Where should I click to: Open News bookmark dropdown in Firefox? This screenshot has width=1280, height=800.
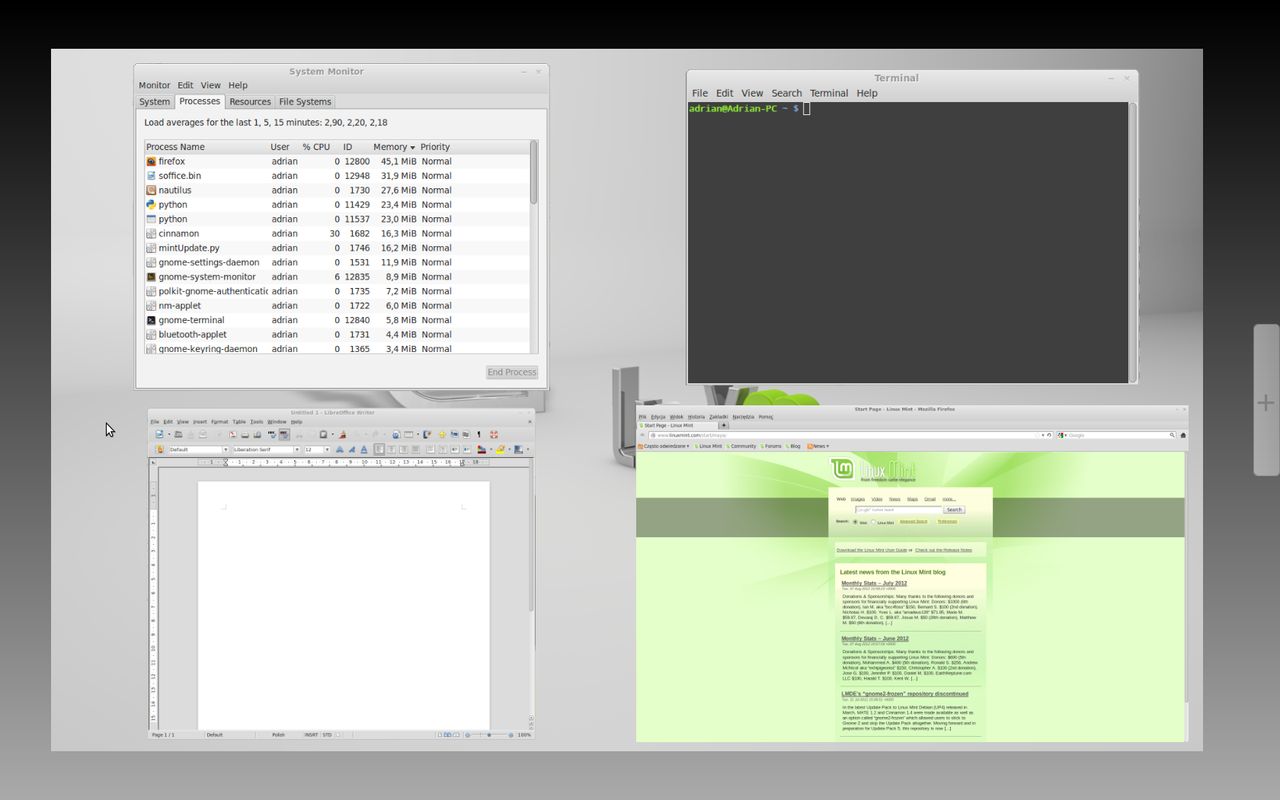(818, 446)
